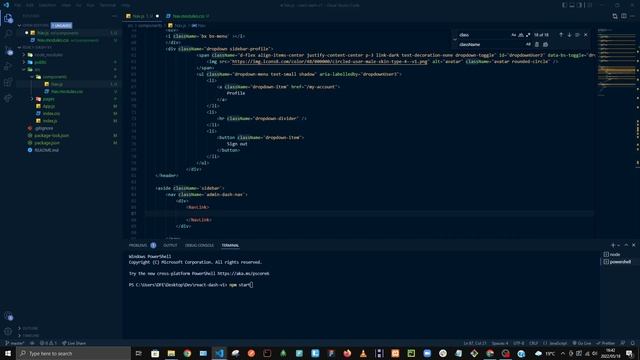Collapse the project root folder section
Viewport: 640px width, 360px height.
(19, 47)
